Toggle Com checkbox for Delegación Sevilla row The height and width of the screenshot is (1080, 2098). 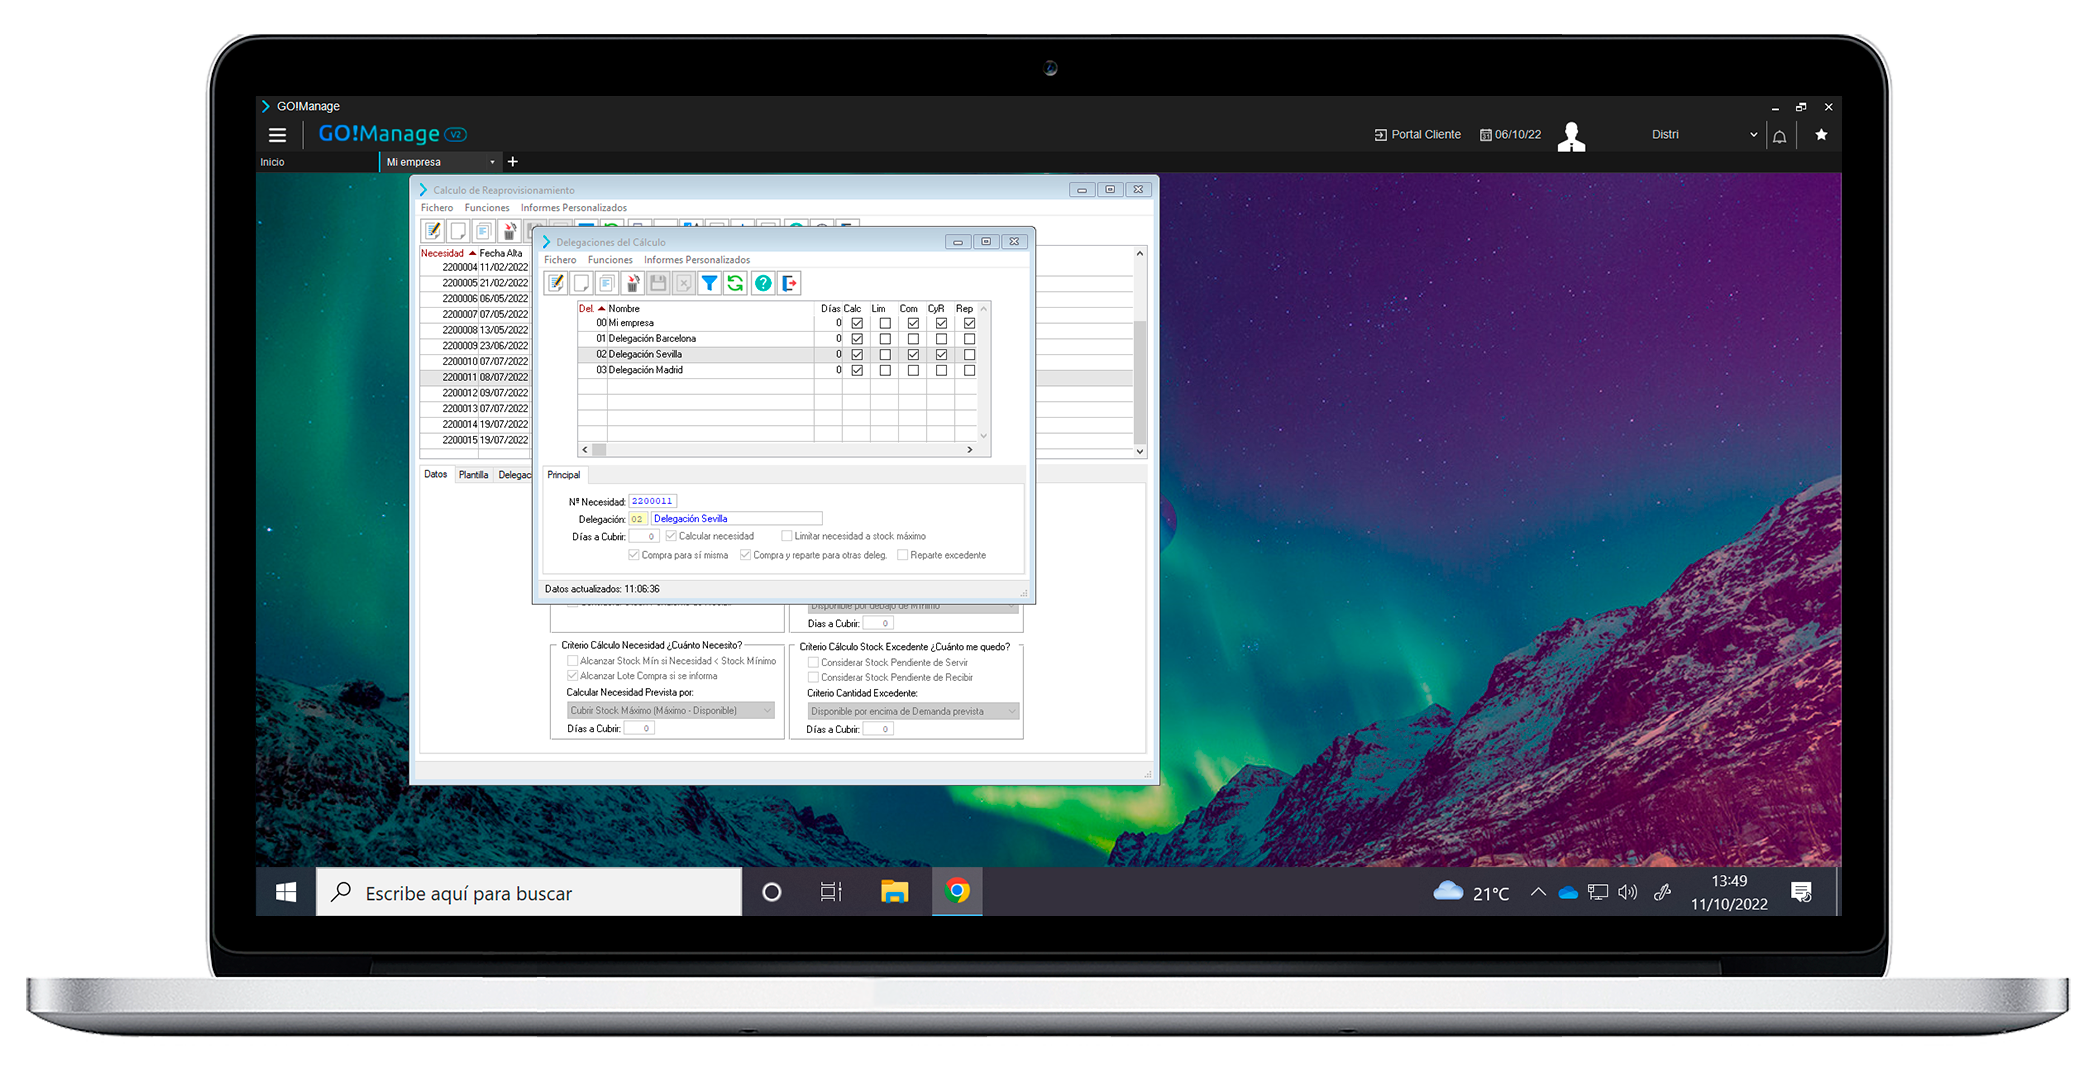click(913, 355)
